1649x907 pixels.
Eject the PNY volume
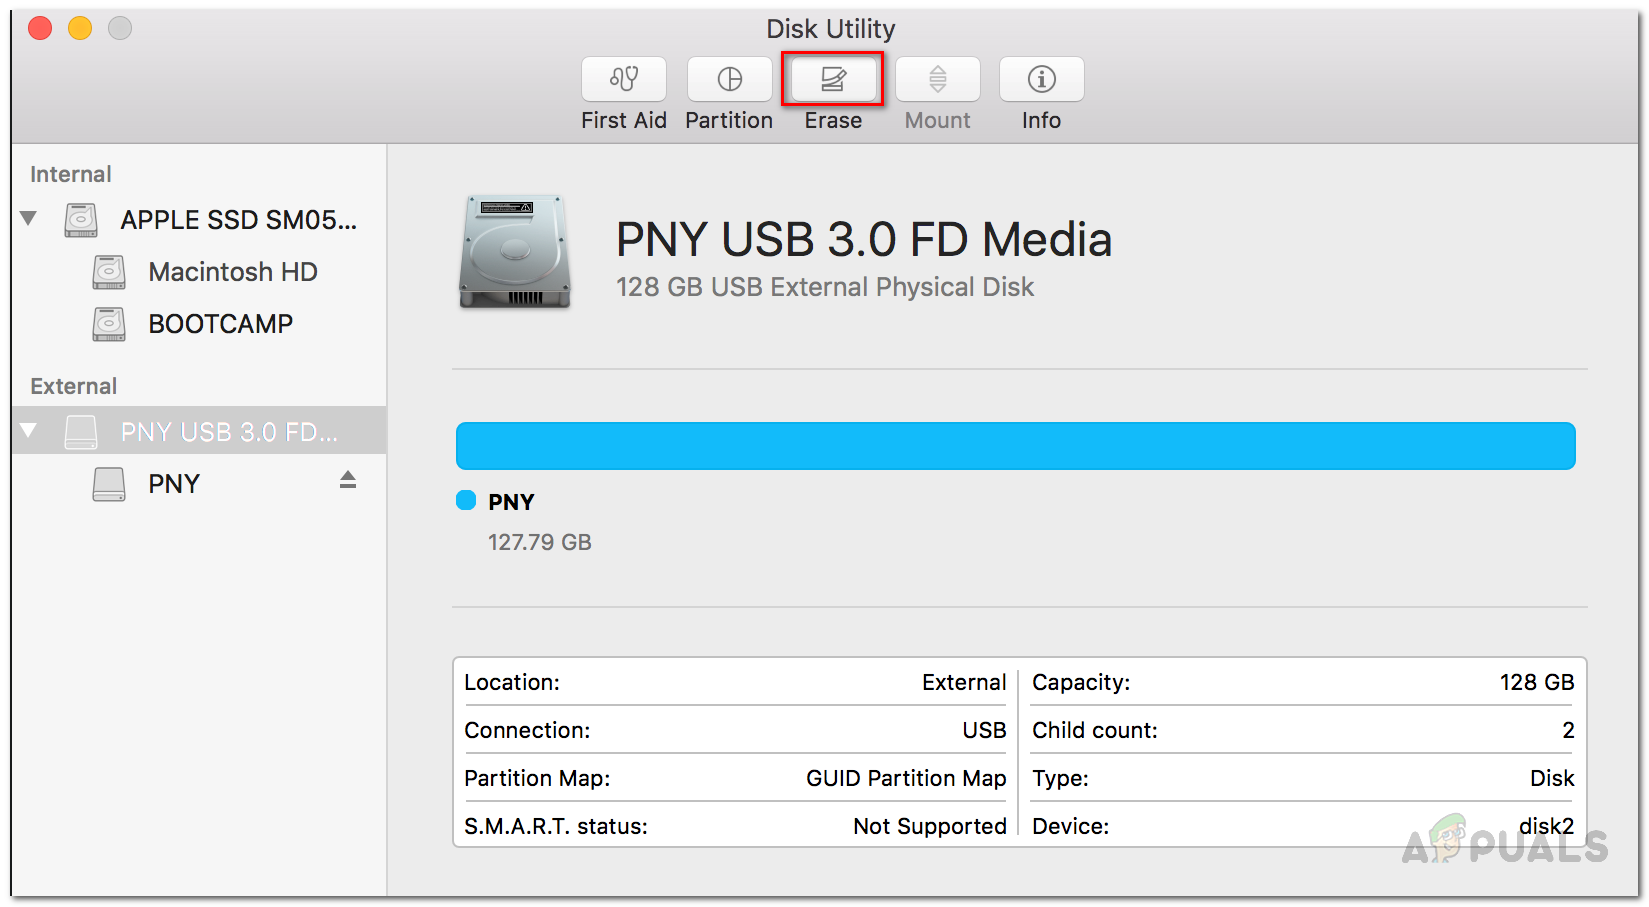[348, 481]
